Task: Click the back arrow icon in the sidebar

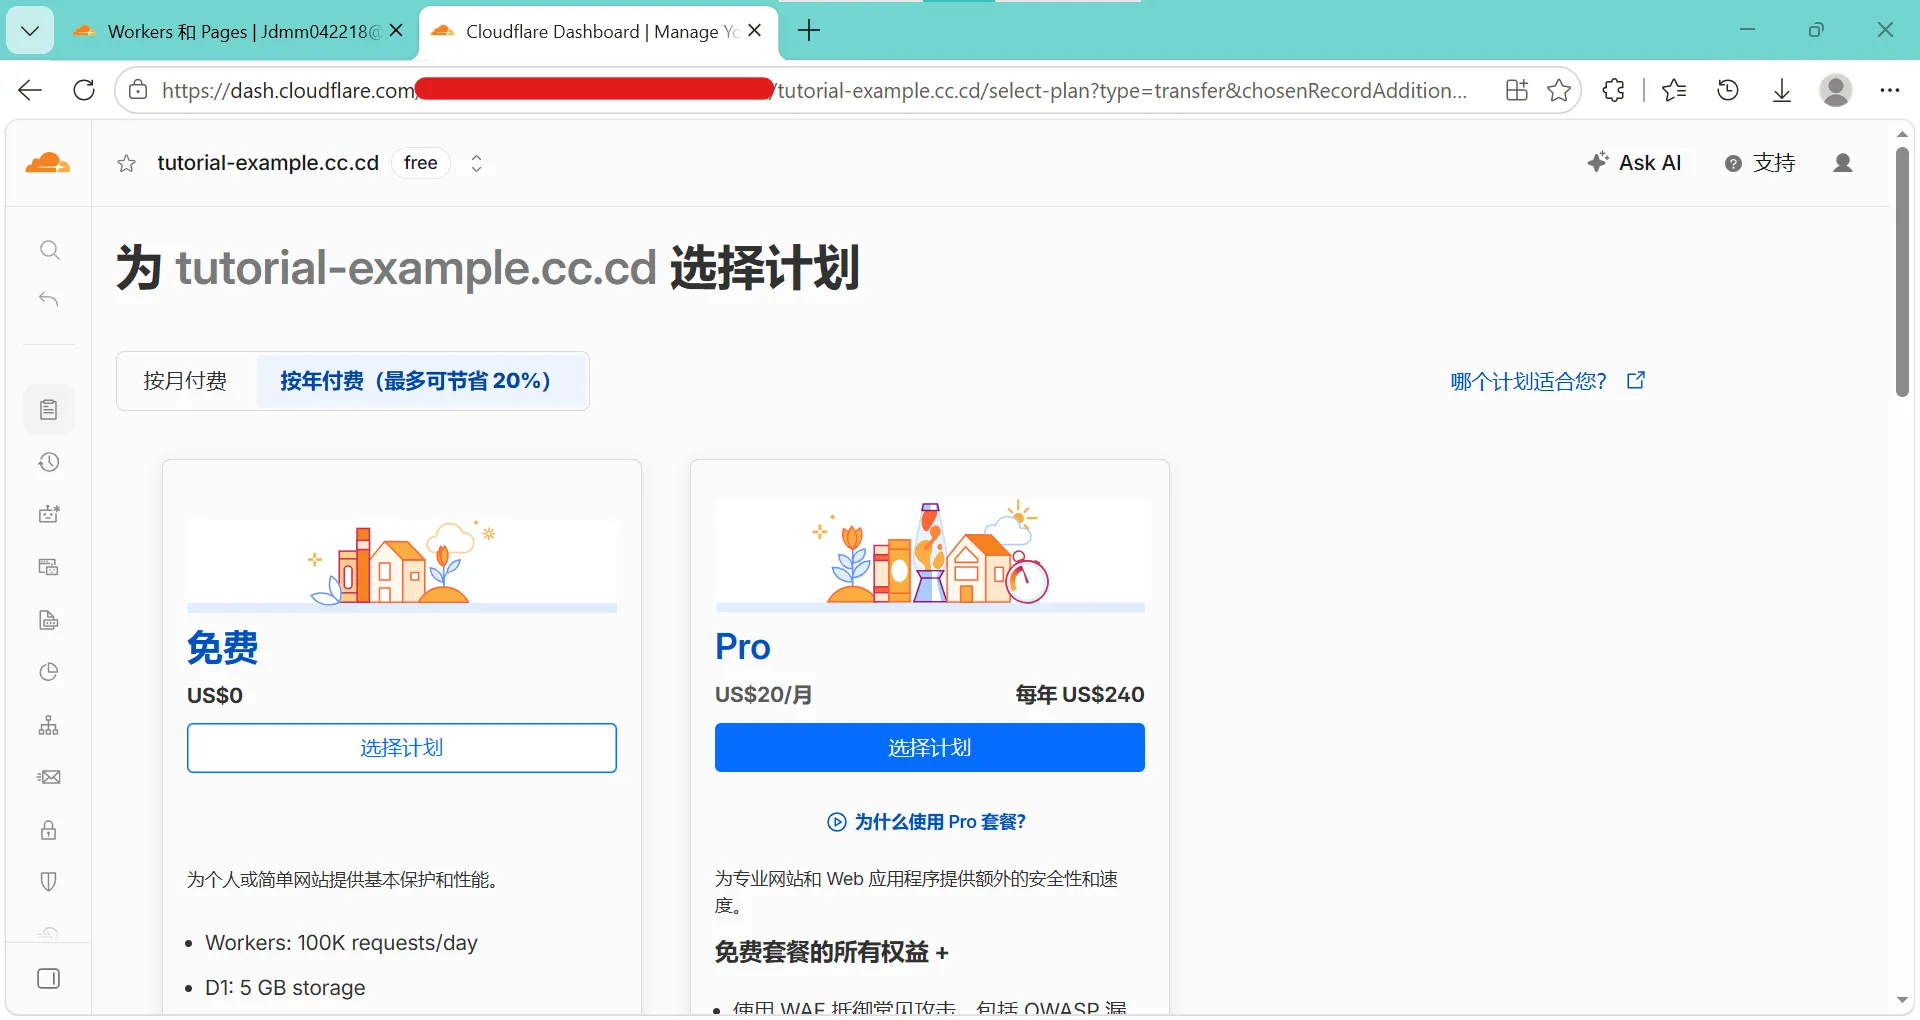Action: pyautogui.click(x=49, y=299)
